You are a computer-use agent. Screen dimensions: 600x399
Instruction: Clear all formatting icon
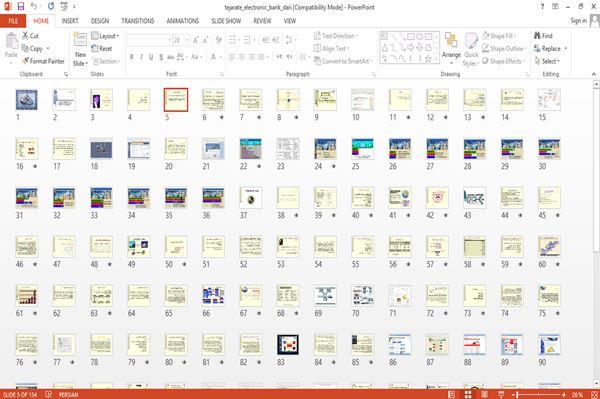coord(218,40)
